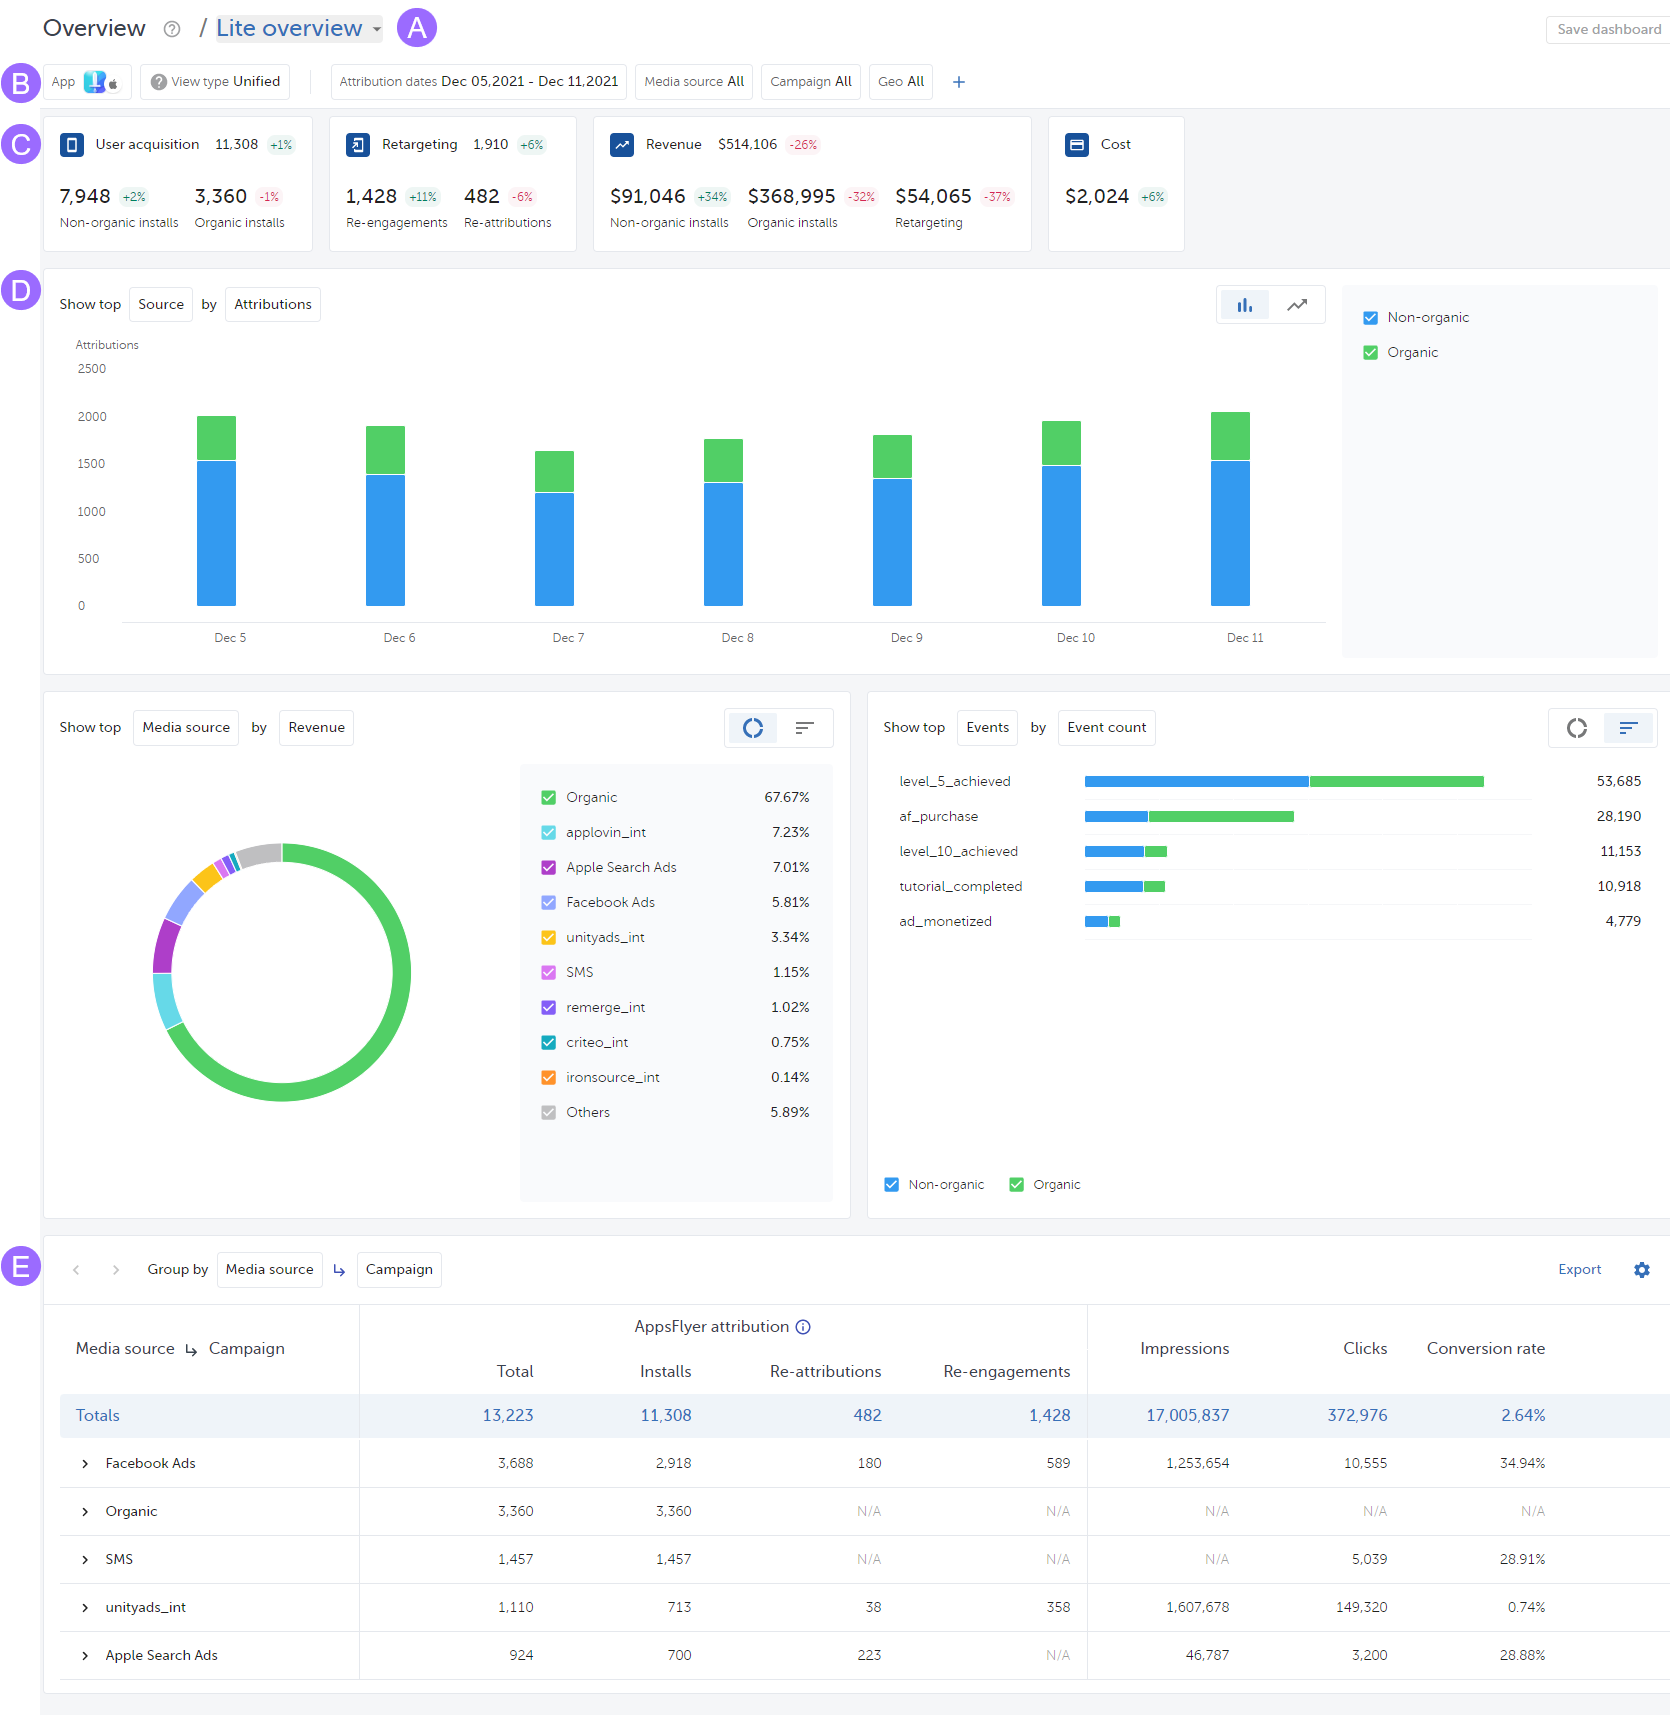
Task: Select the bar chart view for attributions
Action: (x=1243, y=304)
